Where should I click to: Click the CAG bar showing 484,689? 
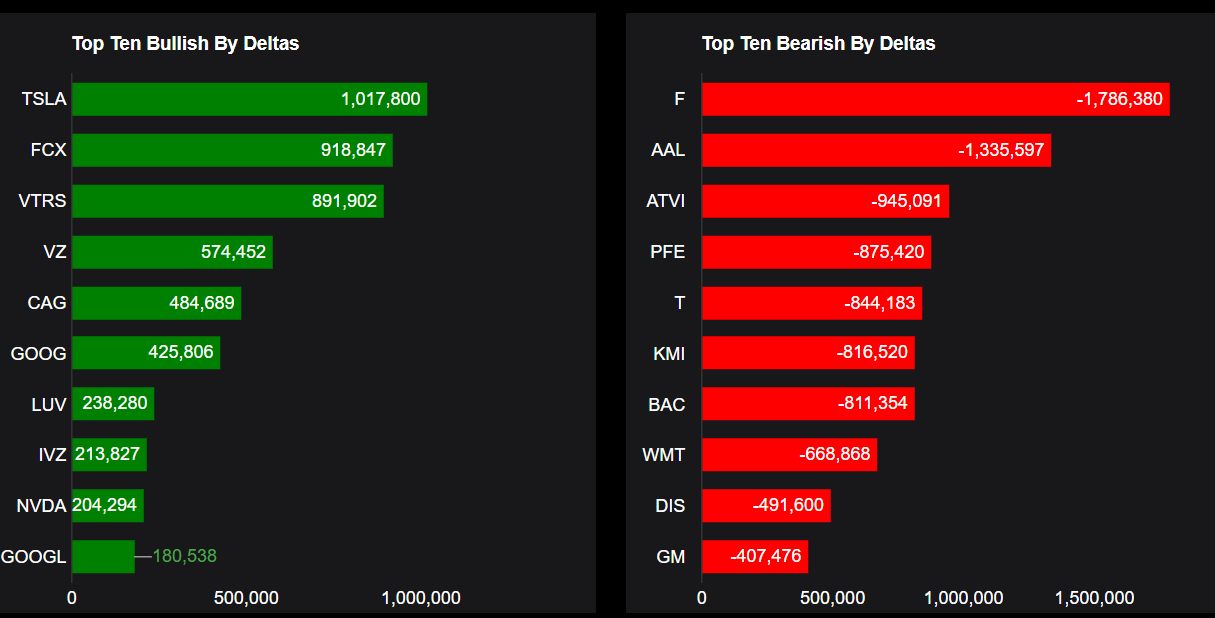coord(156,303)
